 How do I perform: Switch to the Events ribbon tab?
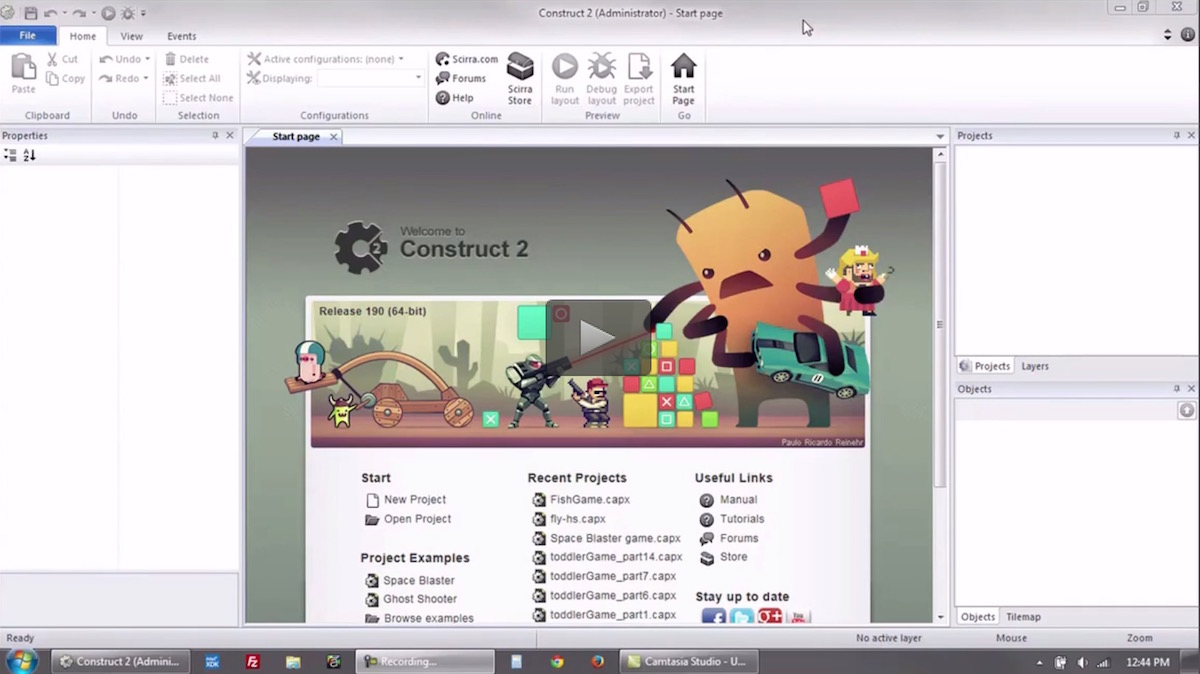coord(182,36)
